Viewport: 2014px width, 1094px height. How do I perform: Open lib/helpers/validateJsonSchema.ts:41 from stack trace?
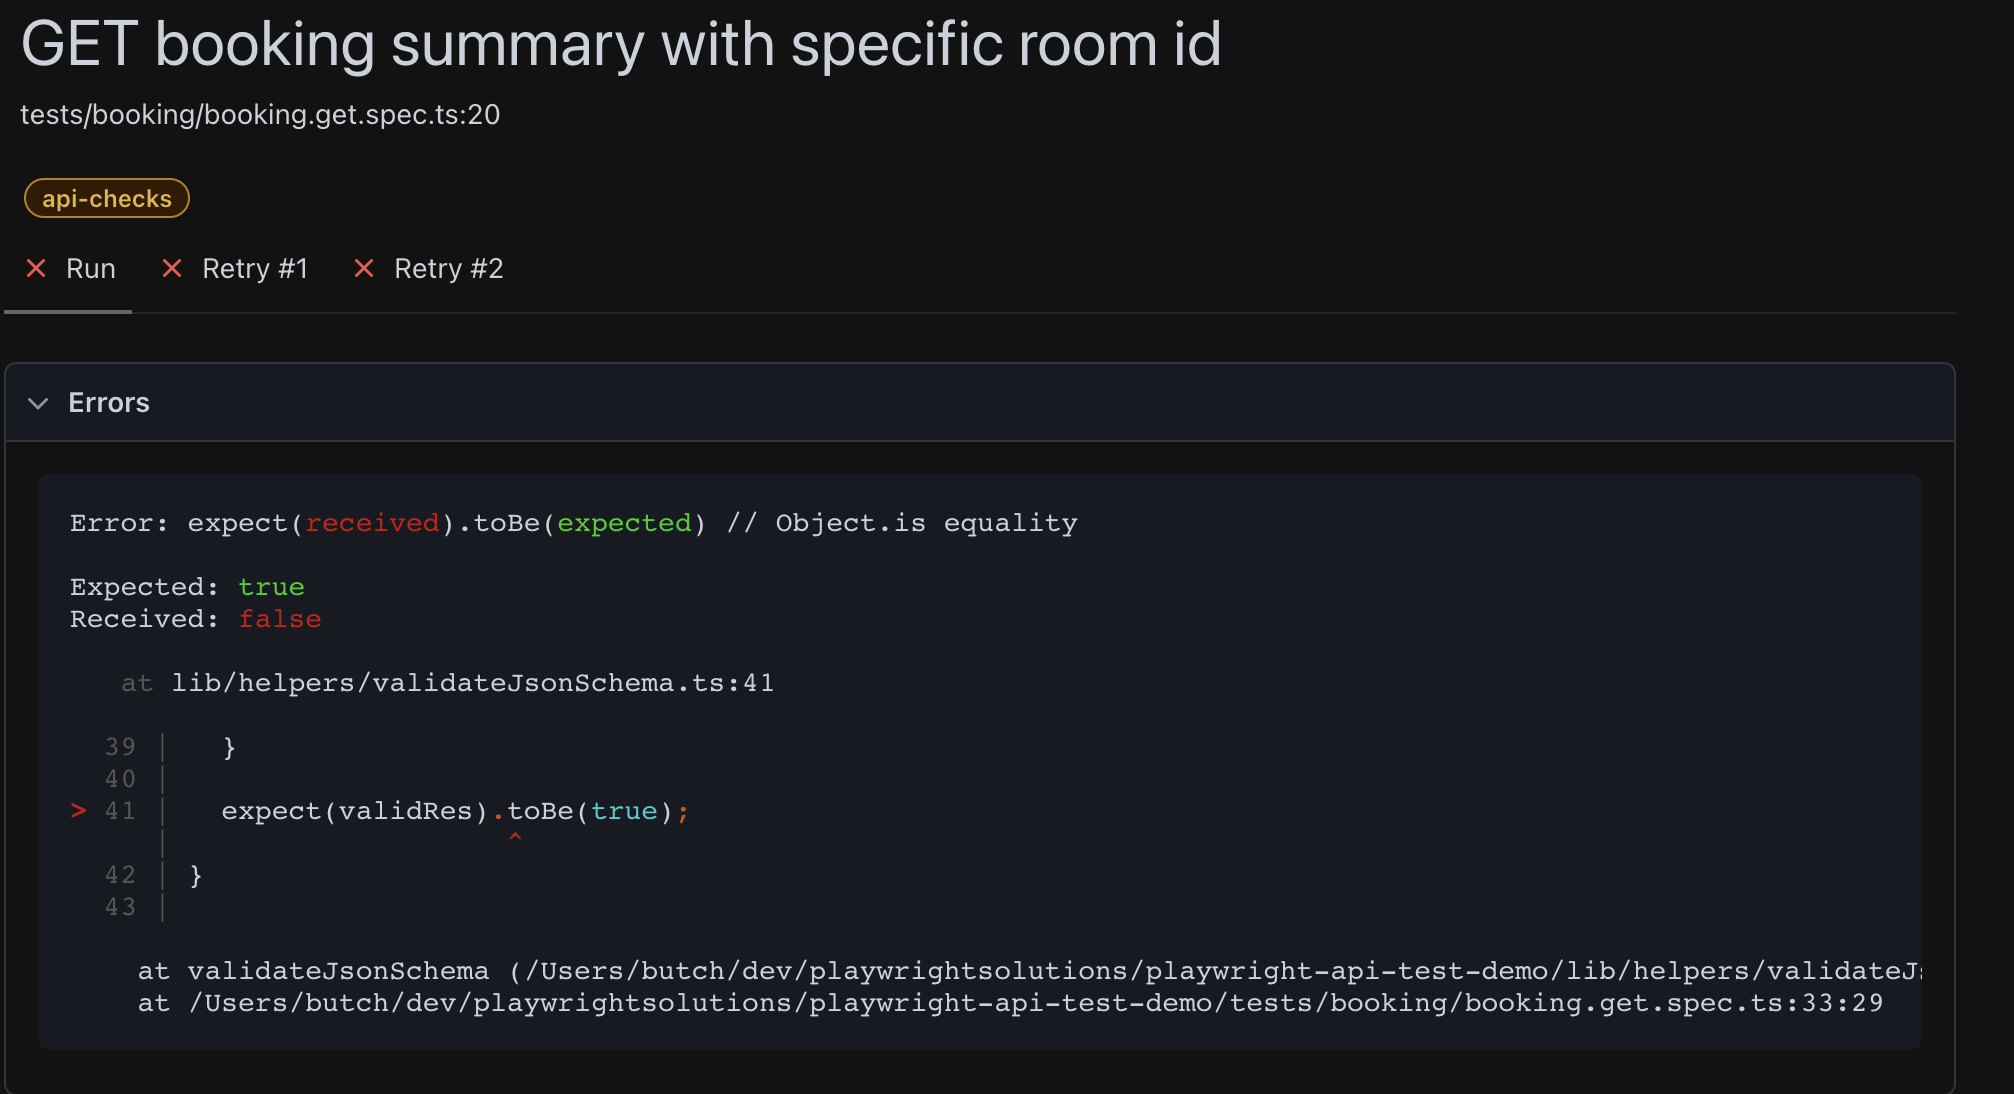[471, 682]
